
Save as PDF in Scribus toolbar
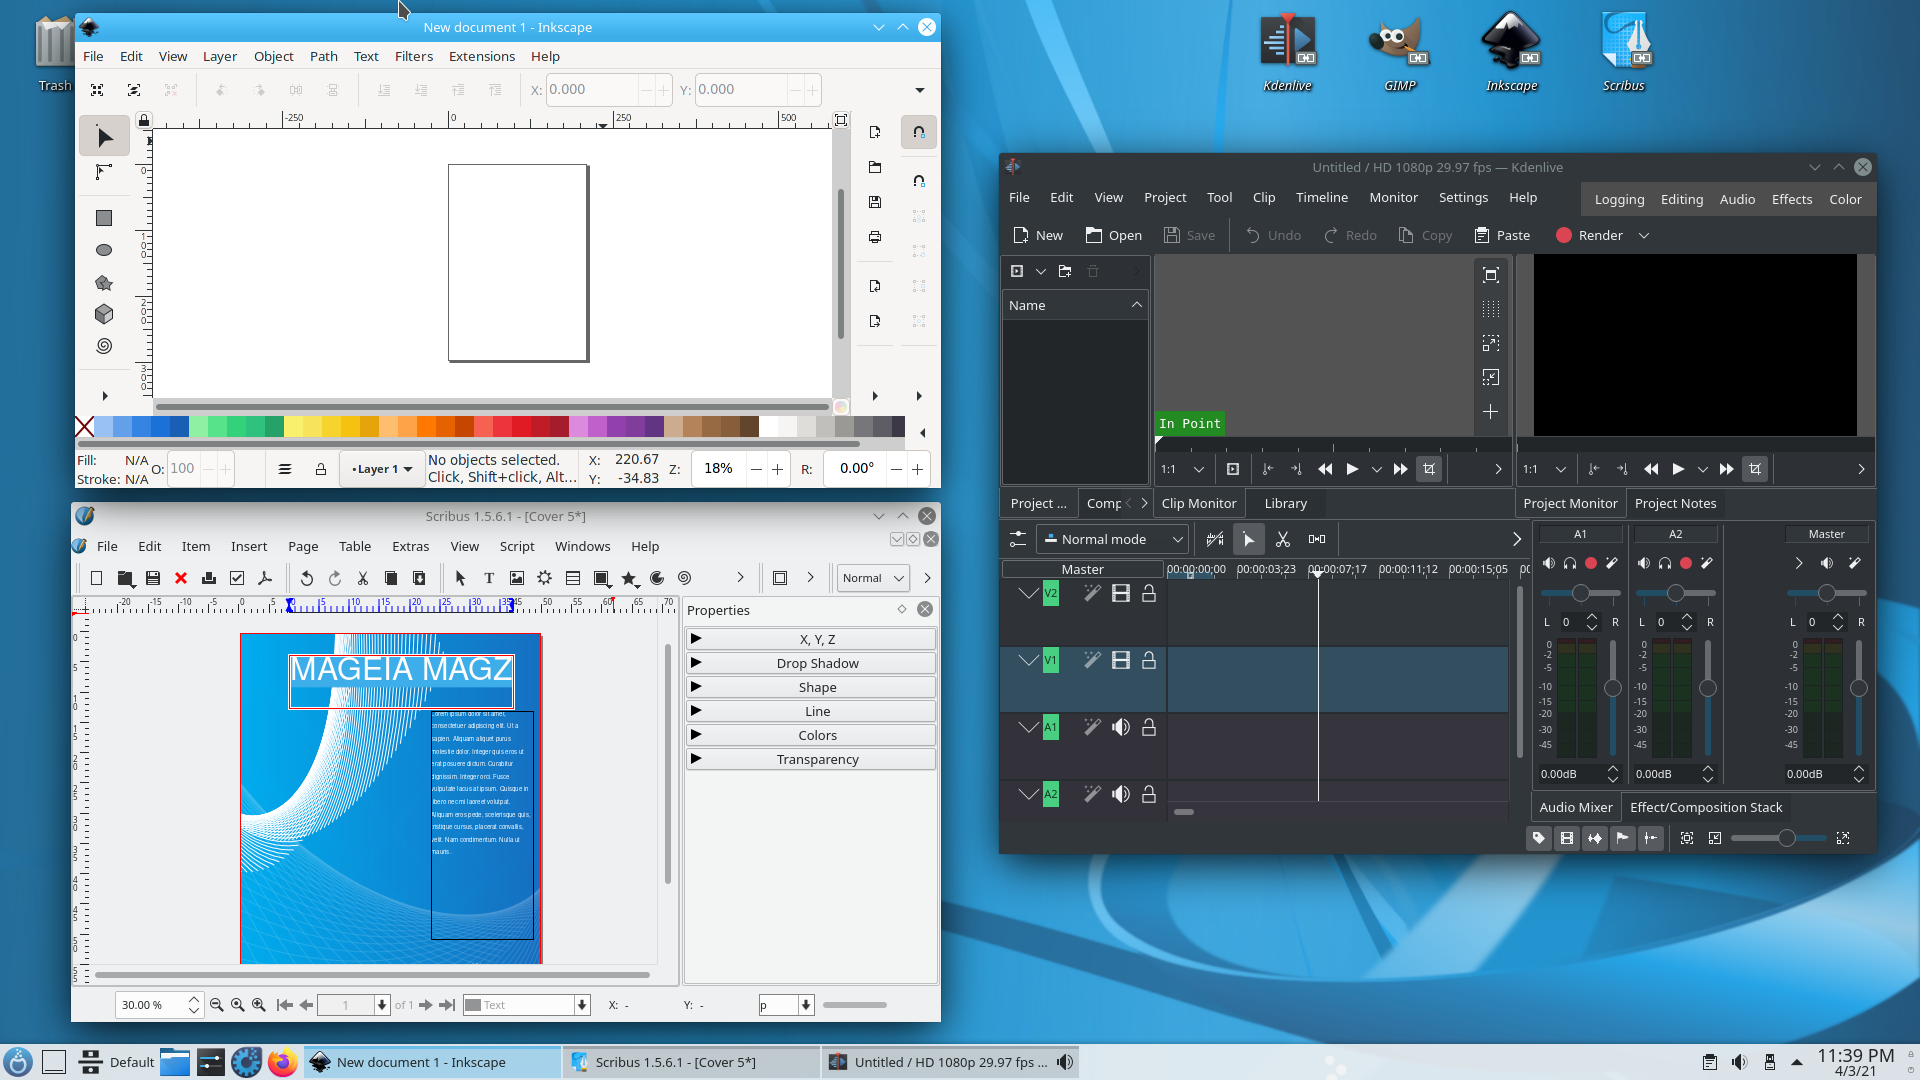pyautogui.click(x=265, y=578)
